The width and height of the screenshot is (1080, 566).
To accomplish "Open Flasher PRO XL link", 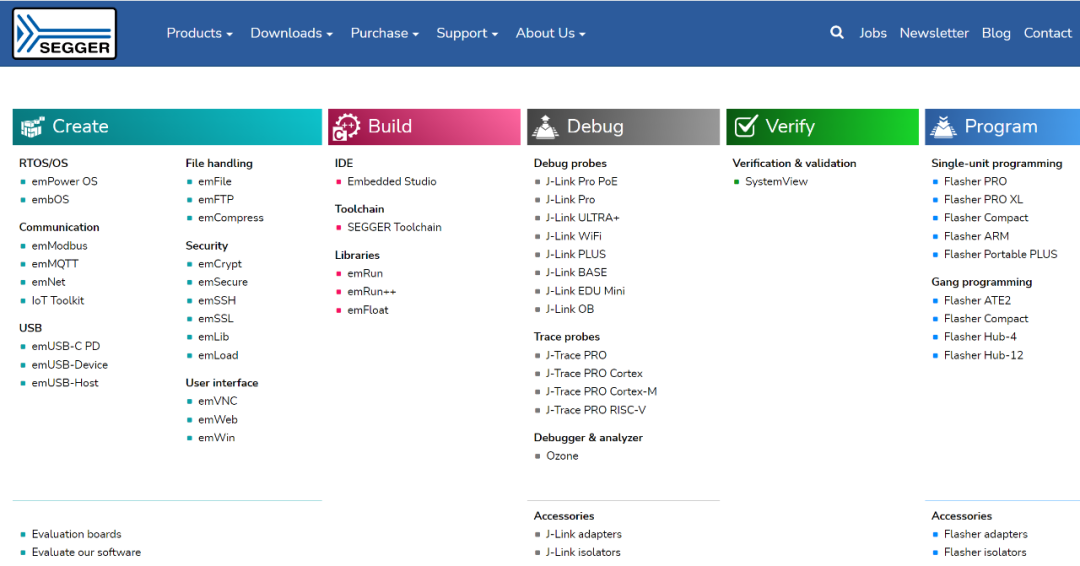I will point(983,200).
